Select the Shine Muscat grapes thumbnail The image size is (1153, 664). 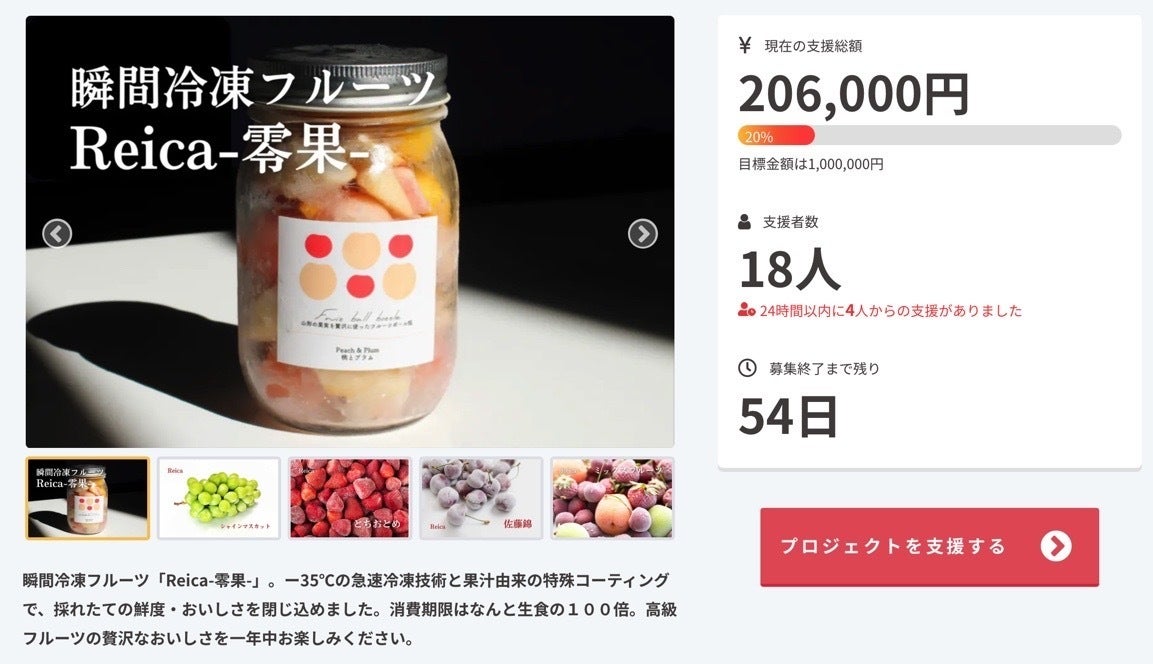(219, 499)
